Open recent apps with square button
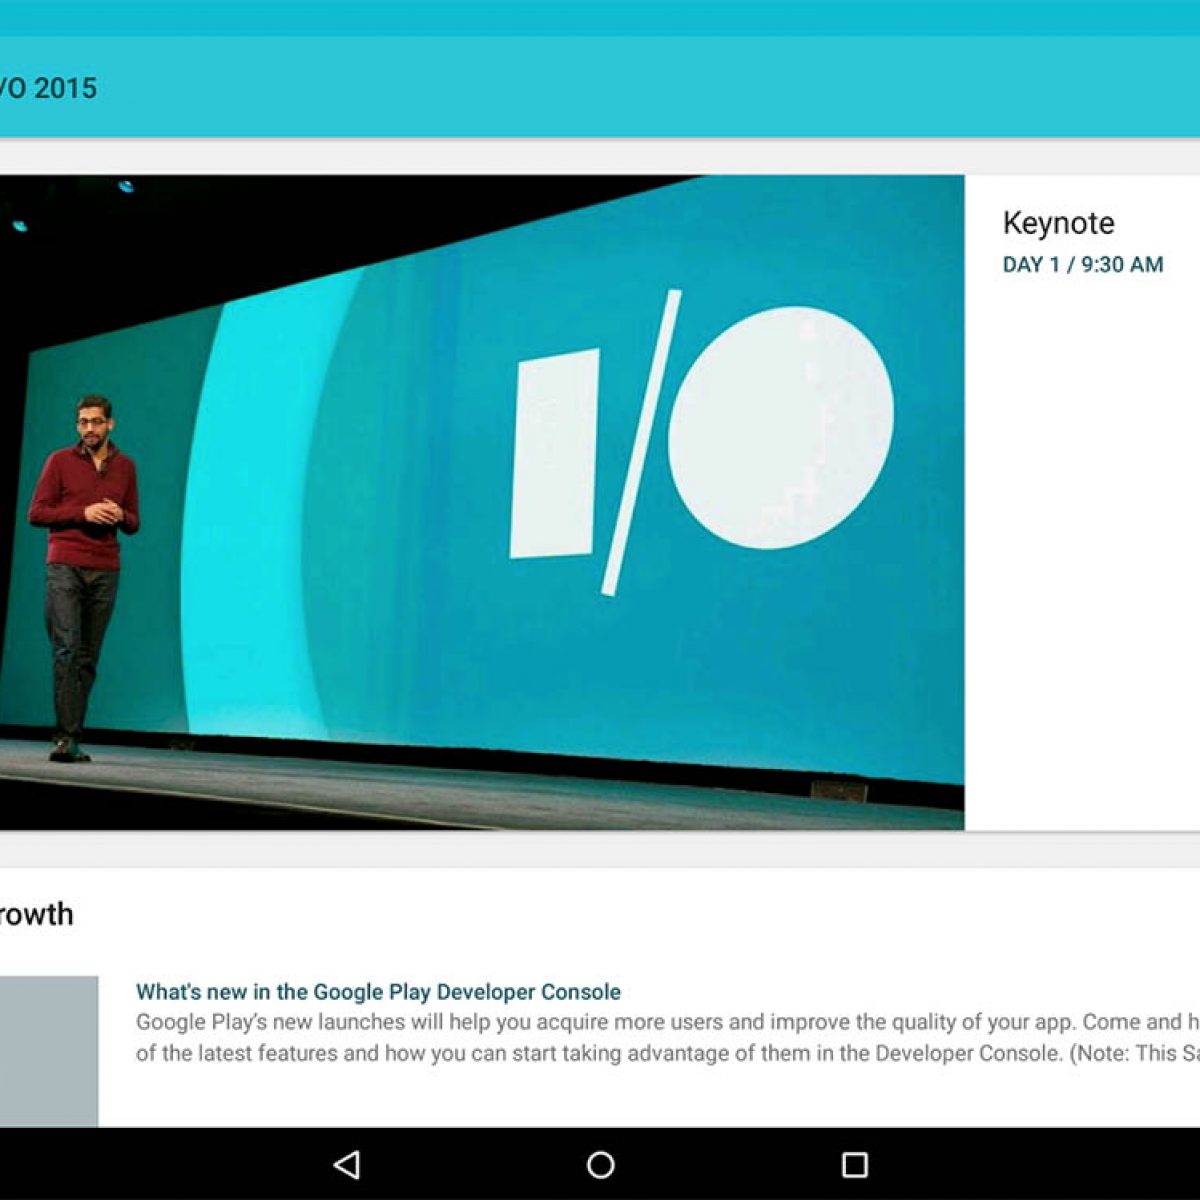 click(x=854, y=1164)
